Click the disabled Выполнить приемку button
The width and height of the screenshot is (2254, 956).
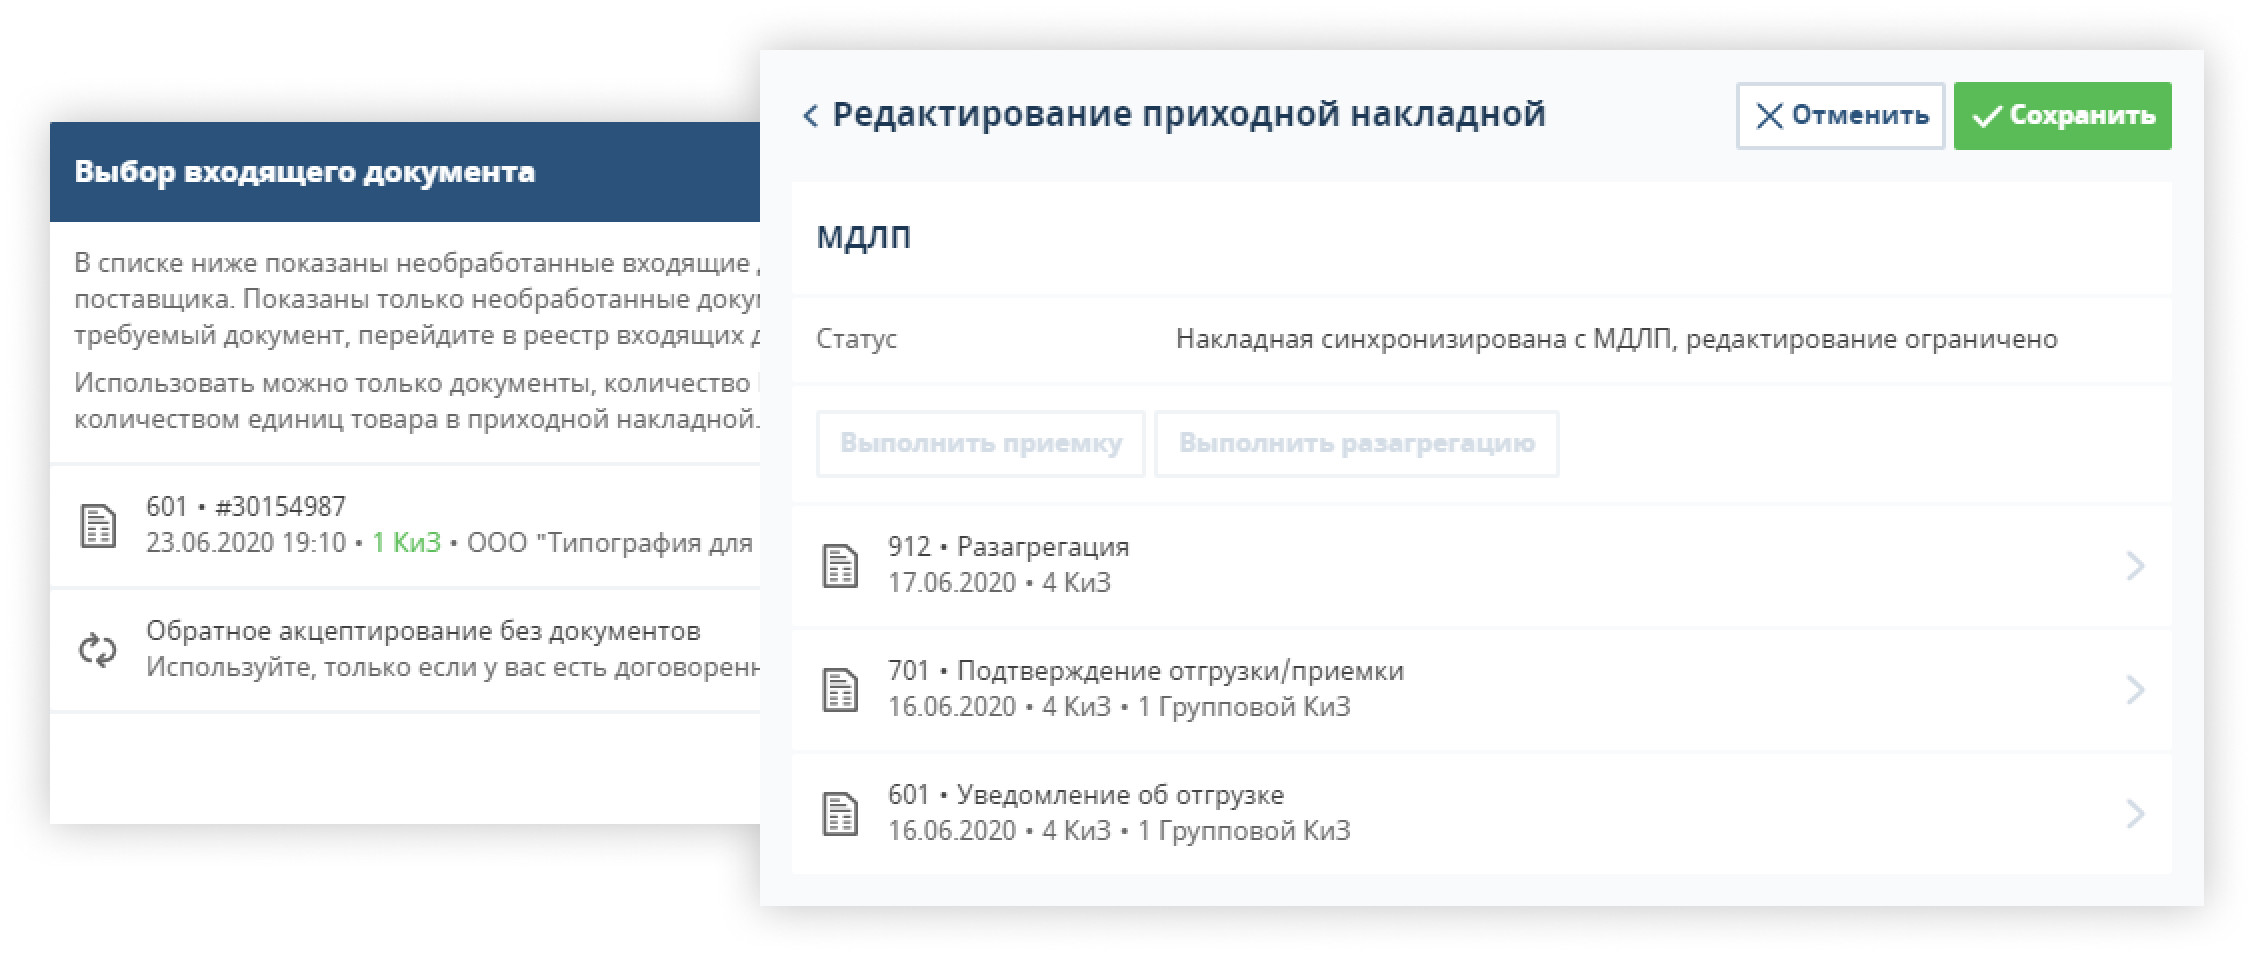tap(980, 443)
